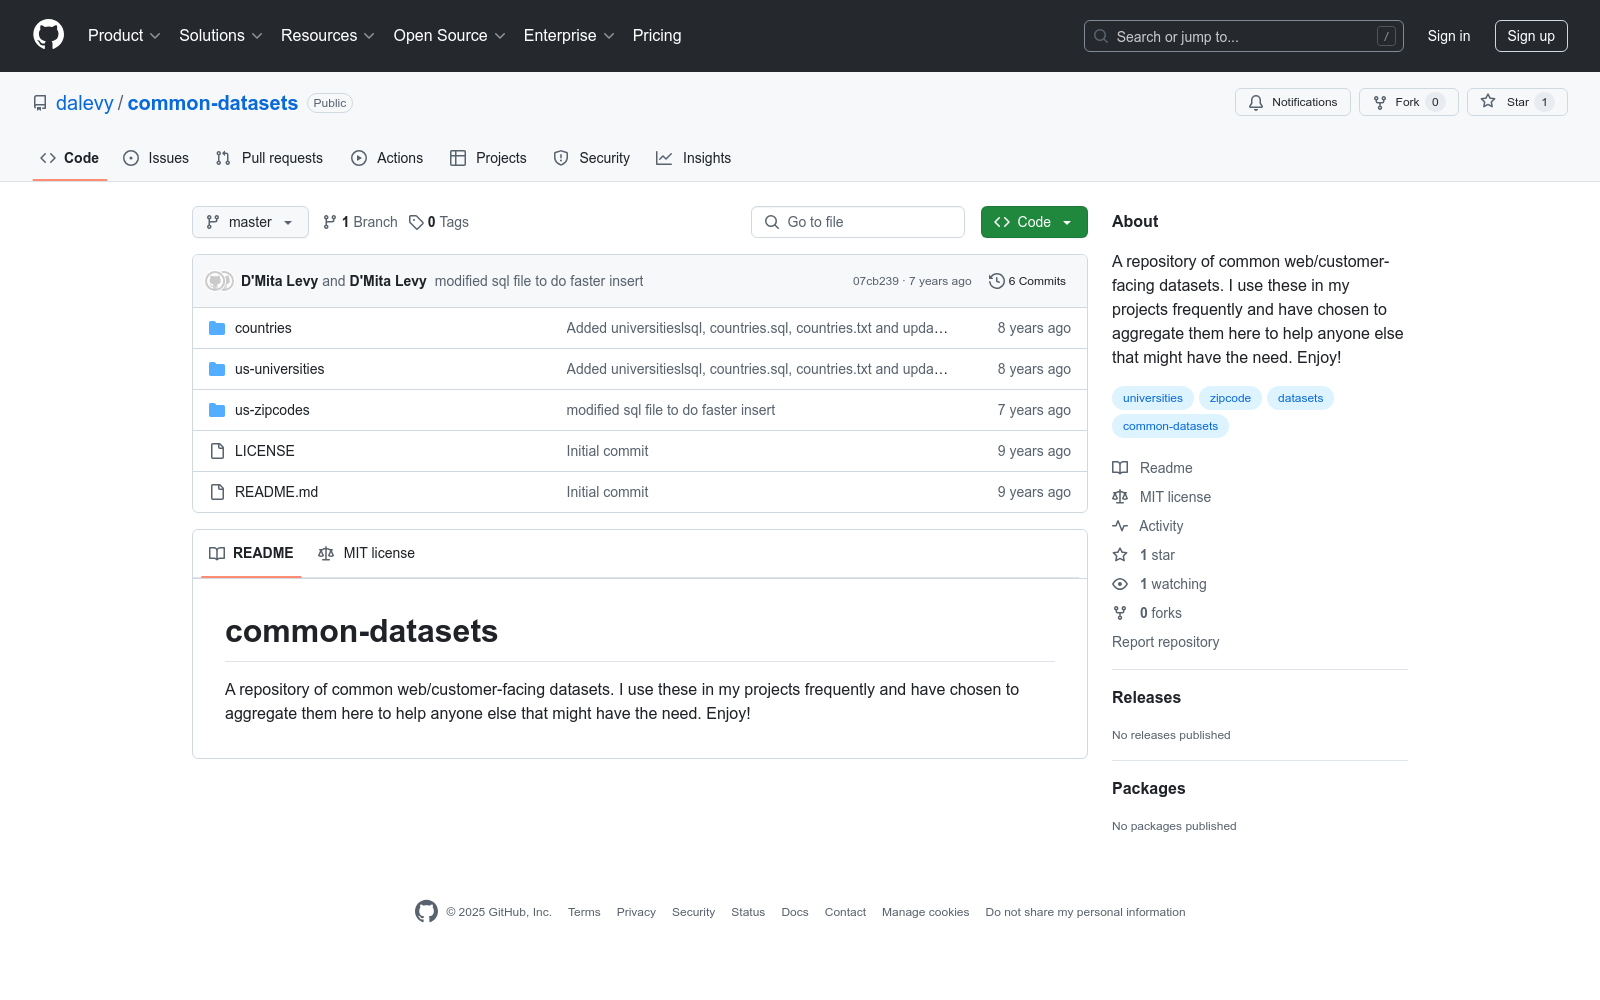Open the dalevy user profile link
The width and height of the screenshot is (1600, 1000).
[85, 103]
